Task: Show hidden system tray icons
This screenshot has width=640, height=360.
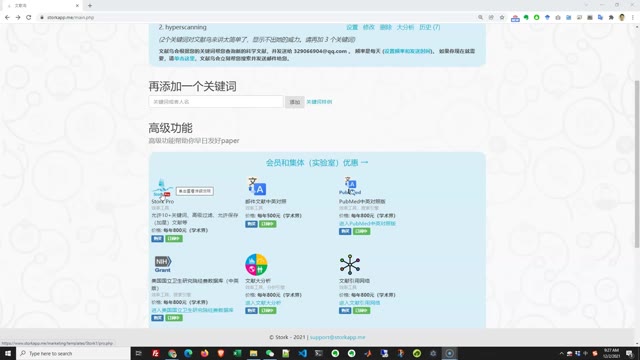Action: tap(561, 353)
